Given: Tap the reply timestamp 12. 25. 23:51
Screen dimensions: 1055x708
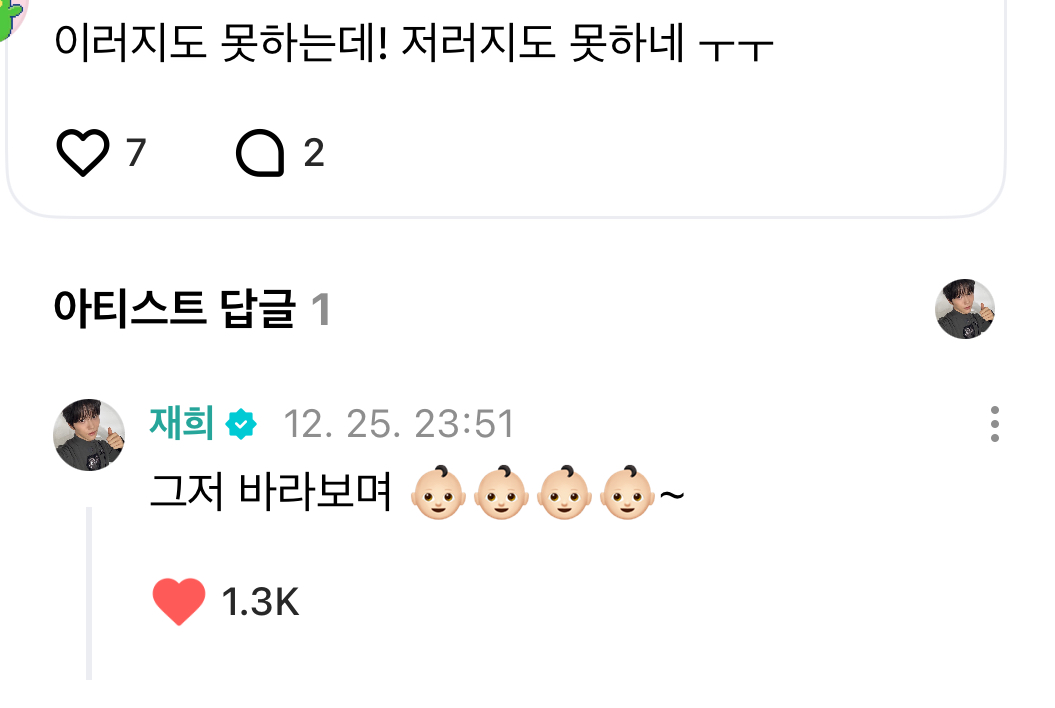Looking at the screenshot, I should 399,424.
